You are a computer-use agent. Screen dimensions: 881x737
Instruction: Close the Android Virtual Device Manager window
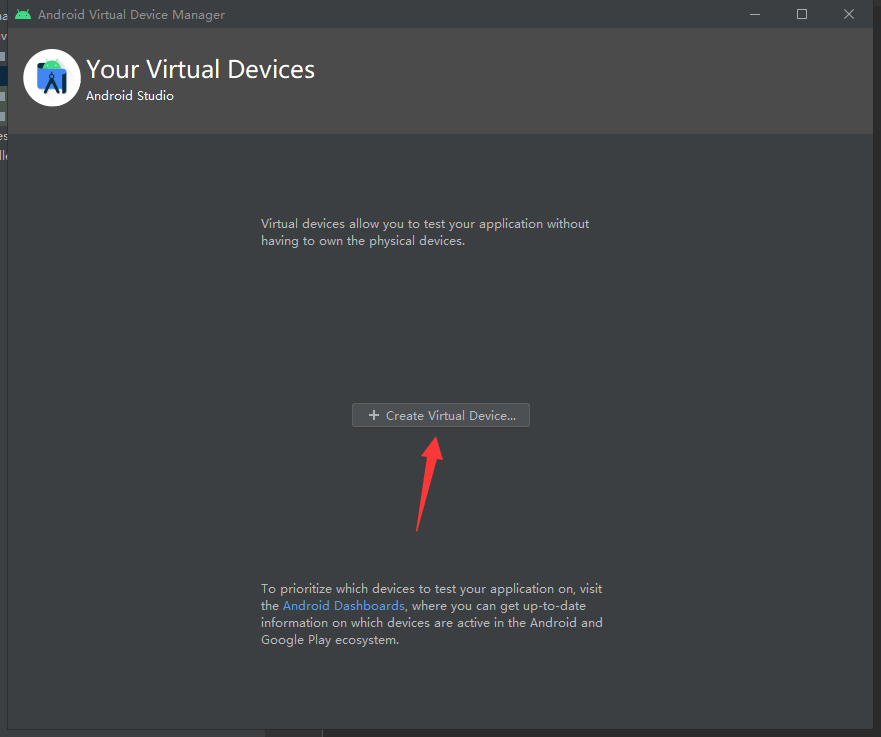click(x=848, y=15)
